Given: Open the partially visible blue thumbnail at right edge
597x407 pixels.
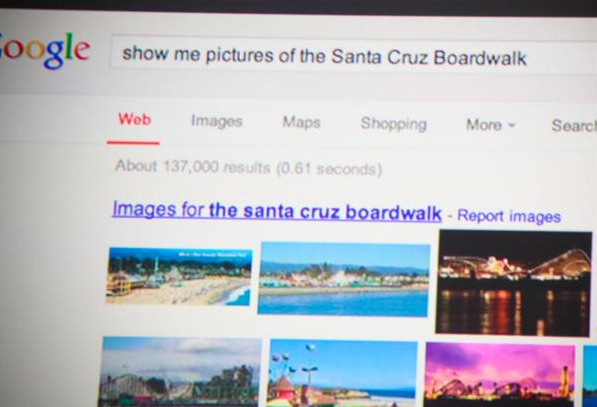Looking at the screenshot, I should point(590,376).
